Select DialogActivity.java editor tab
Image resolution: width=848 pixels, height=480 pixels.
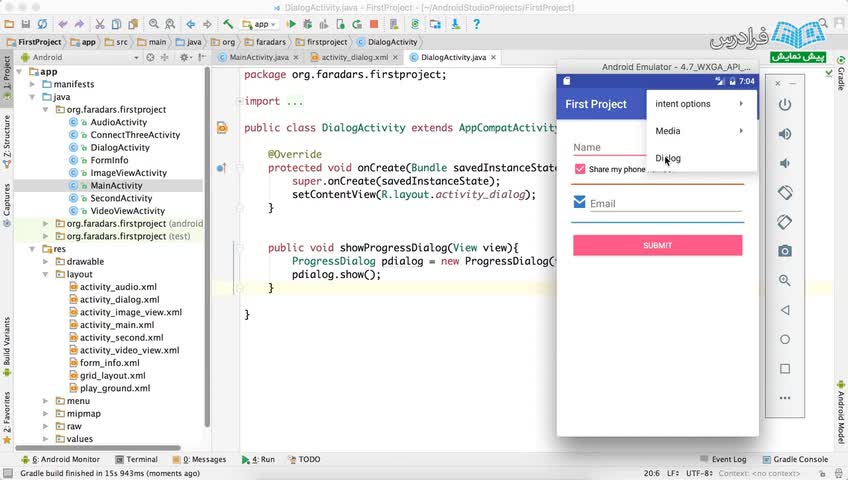(x=453, y=57)
